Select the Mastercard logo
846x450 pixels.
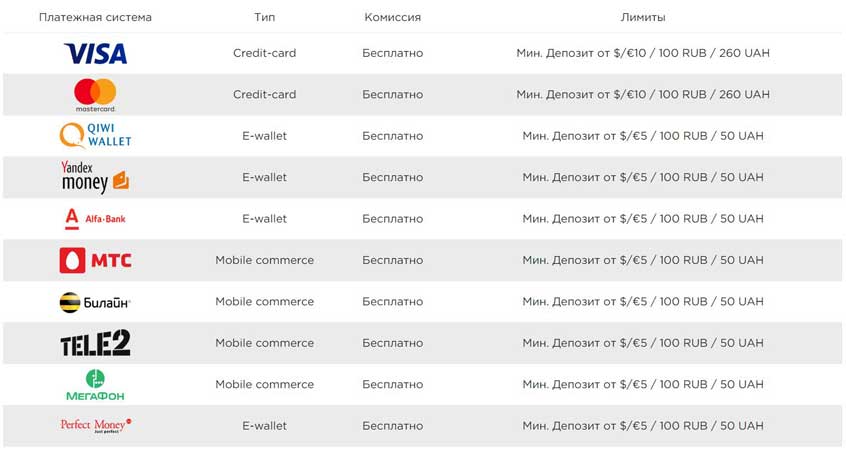tap(95, 94)
